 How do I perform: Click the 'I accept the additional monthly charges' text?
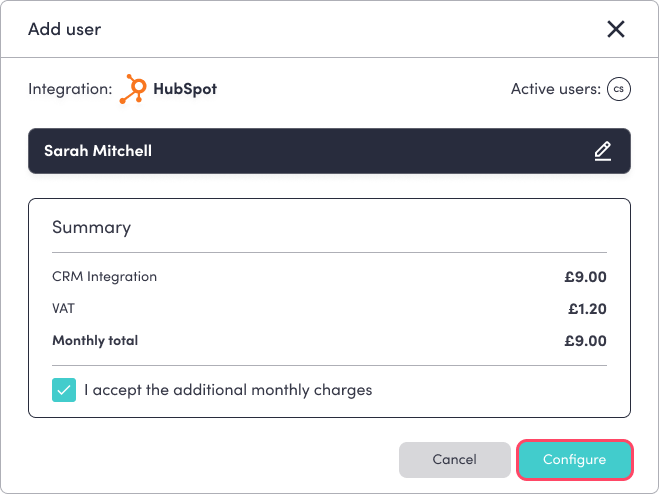click(x=228, y=390)
